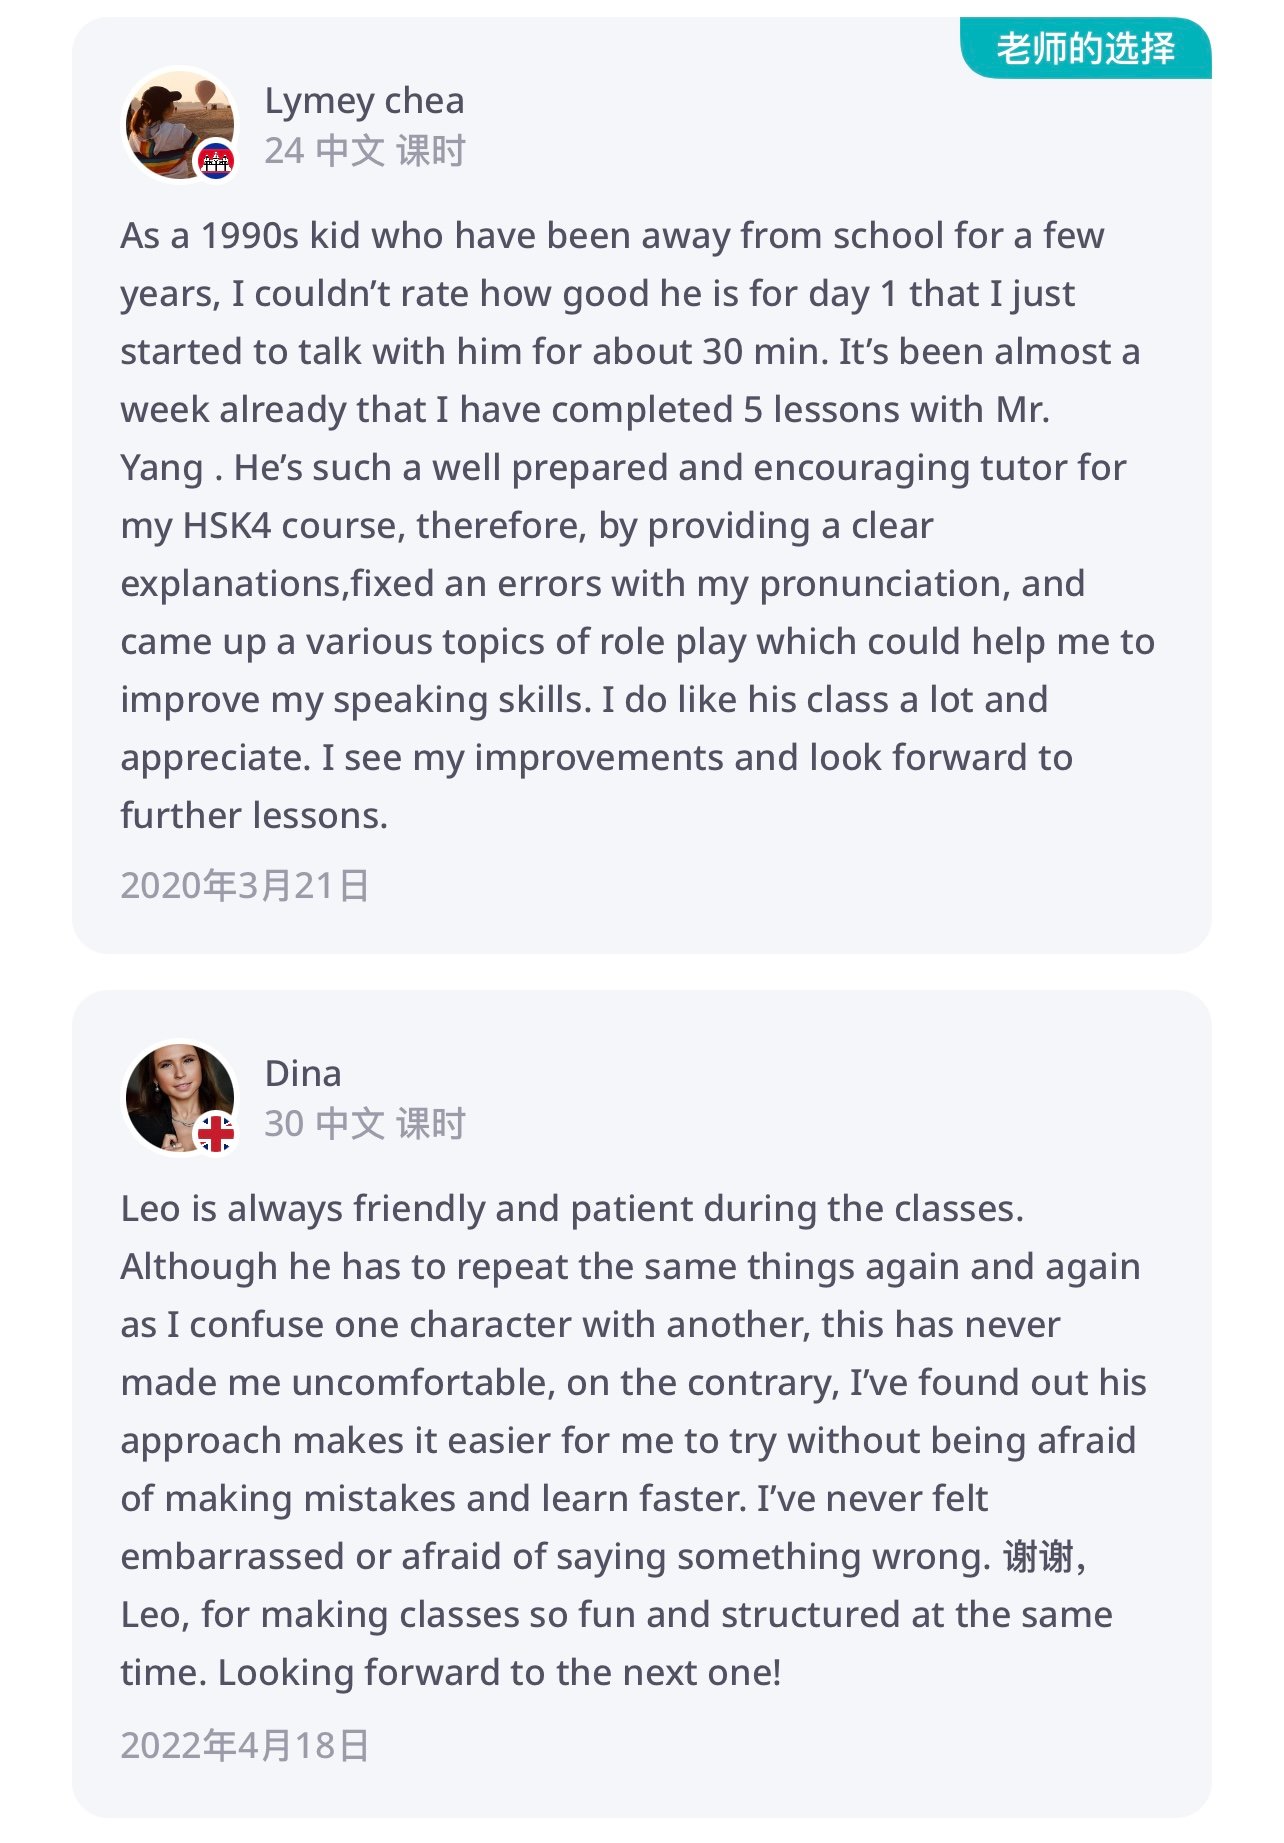The image size is (1284, 1843).
Task: Open Lymey chea's profile by name
Action: pos(364,101)
